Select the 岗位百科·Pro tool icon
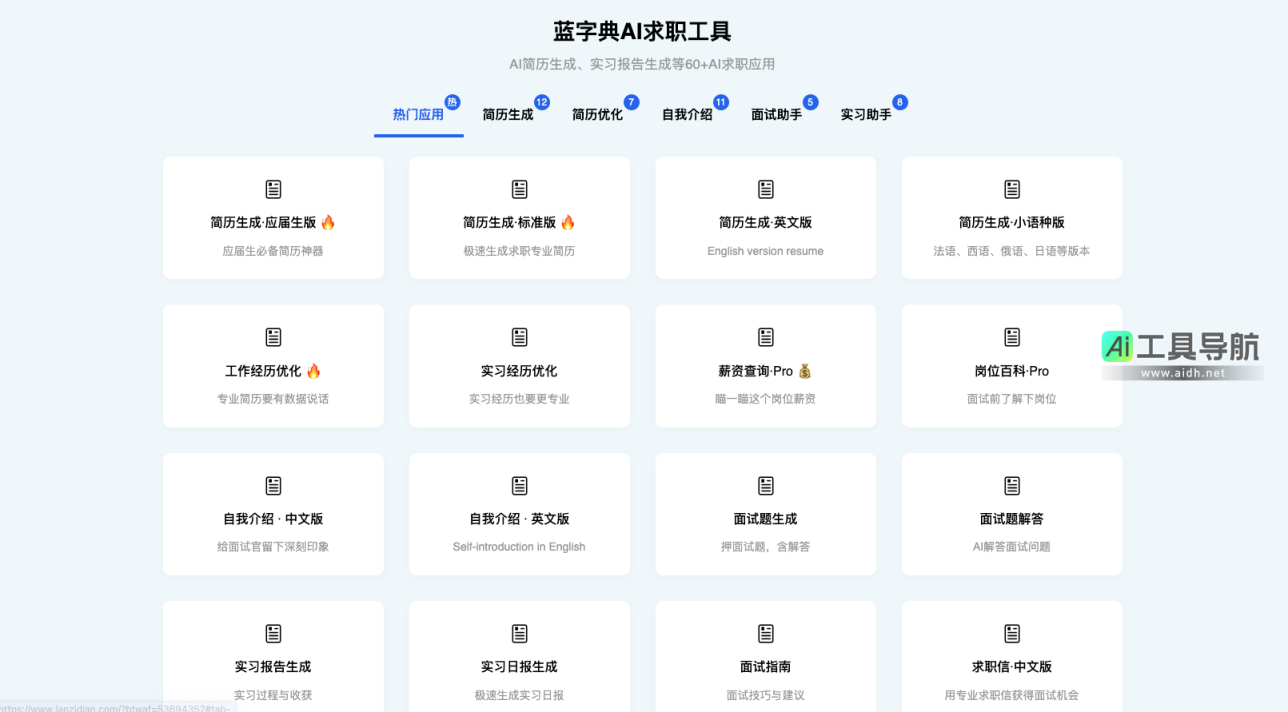 tap(1011, 337)
